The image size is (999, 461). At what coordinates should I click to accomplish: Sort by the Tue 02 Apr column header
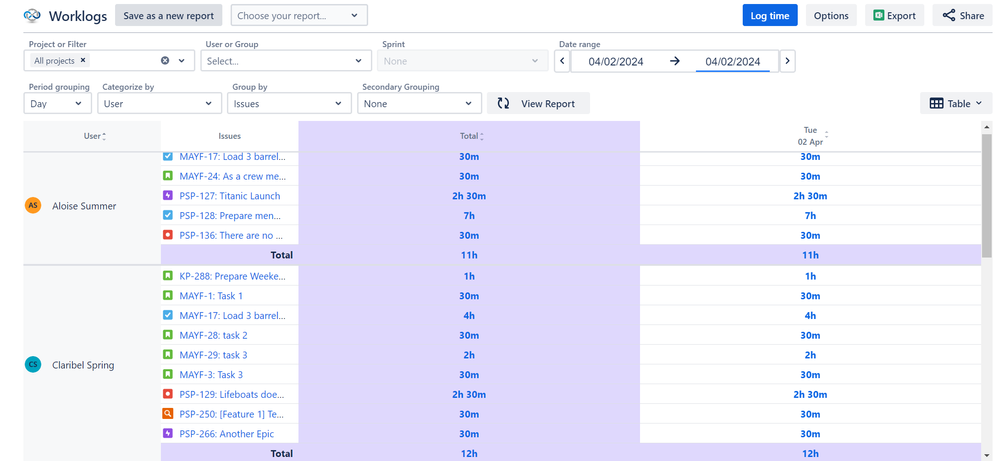coord(812,136)
